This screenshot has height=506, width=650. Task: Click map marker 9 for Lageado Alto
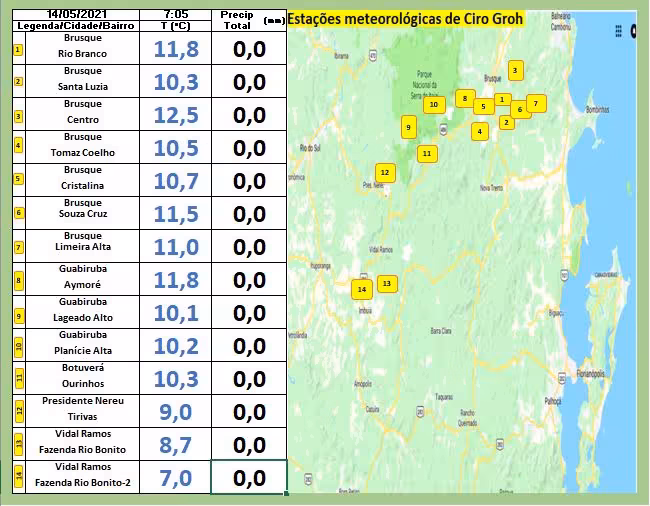click(409, 127)
